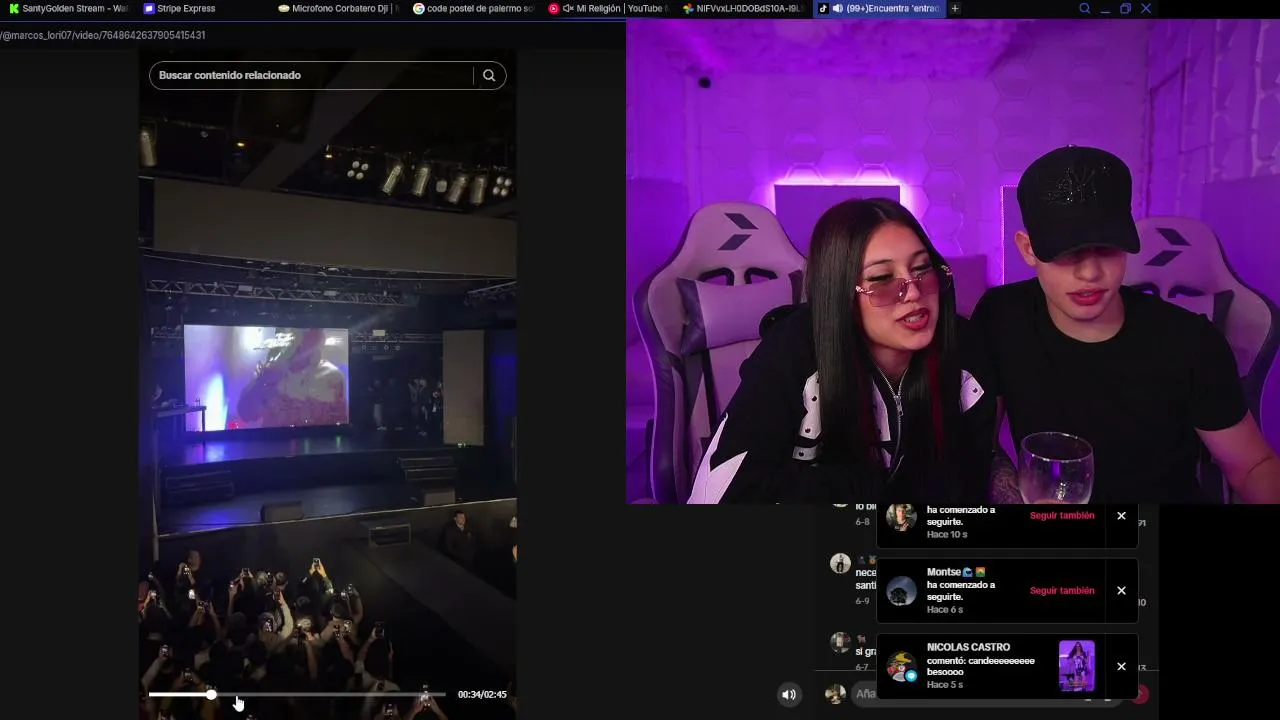Image resolution: width=1280 pixels, height=720 pixels.
Task: Click the tab audio speaker icon on TikTok tab
Action: pyautogui.click(x=837, y=9)
